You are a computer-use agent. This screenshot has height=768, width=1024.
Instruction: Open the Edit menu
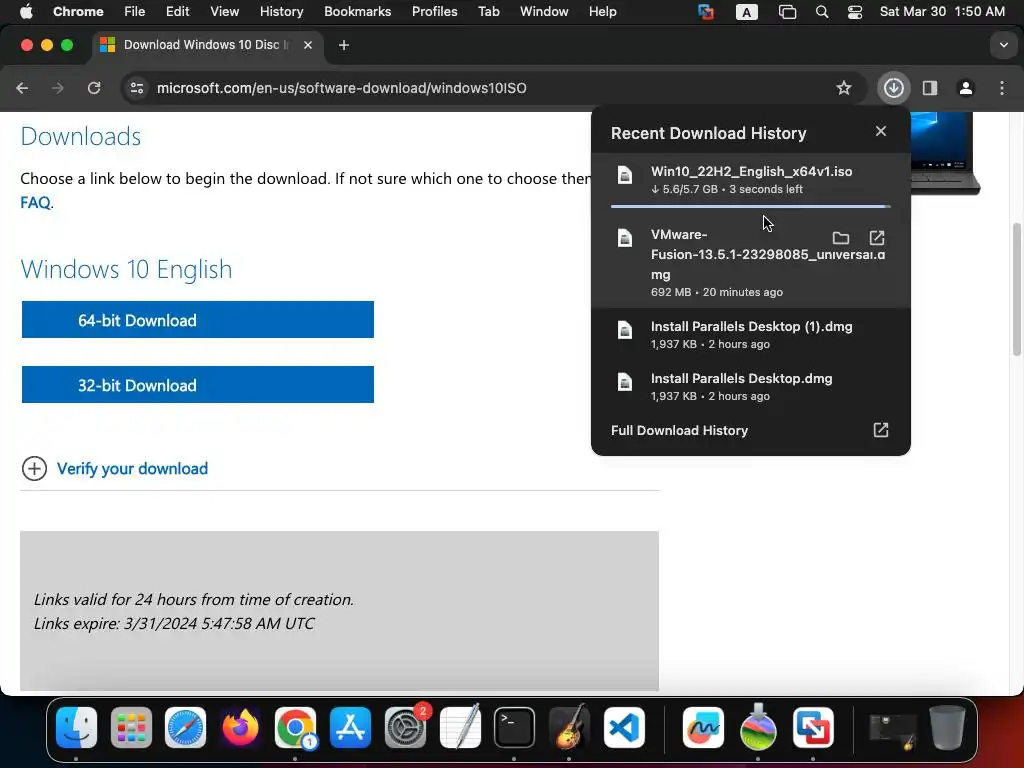[x=177, y=12]
